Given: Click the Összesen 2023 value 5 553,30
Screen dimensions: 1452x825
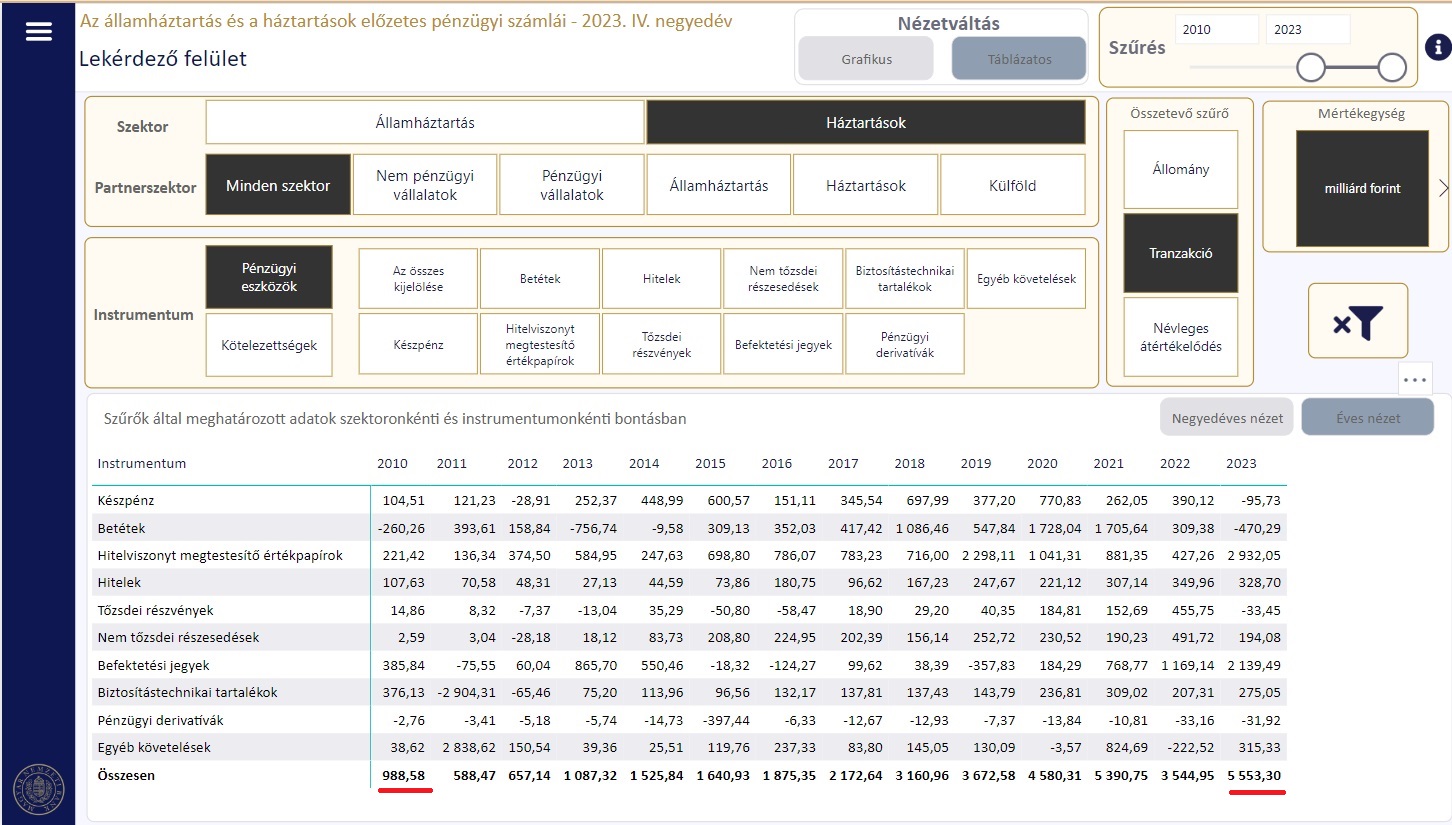Looking at the screenshot, I should pos(1255,775).
